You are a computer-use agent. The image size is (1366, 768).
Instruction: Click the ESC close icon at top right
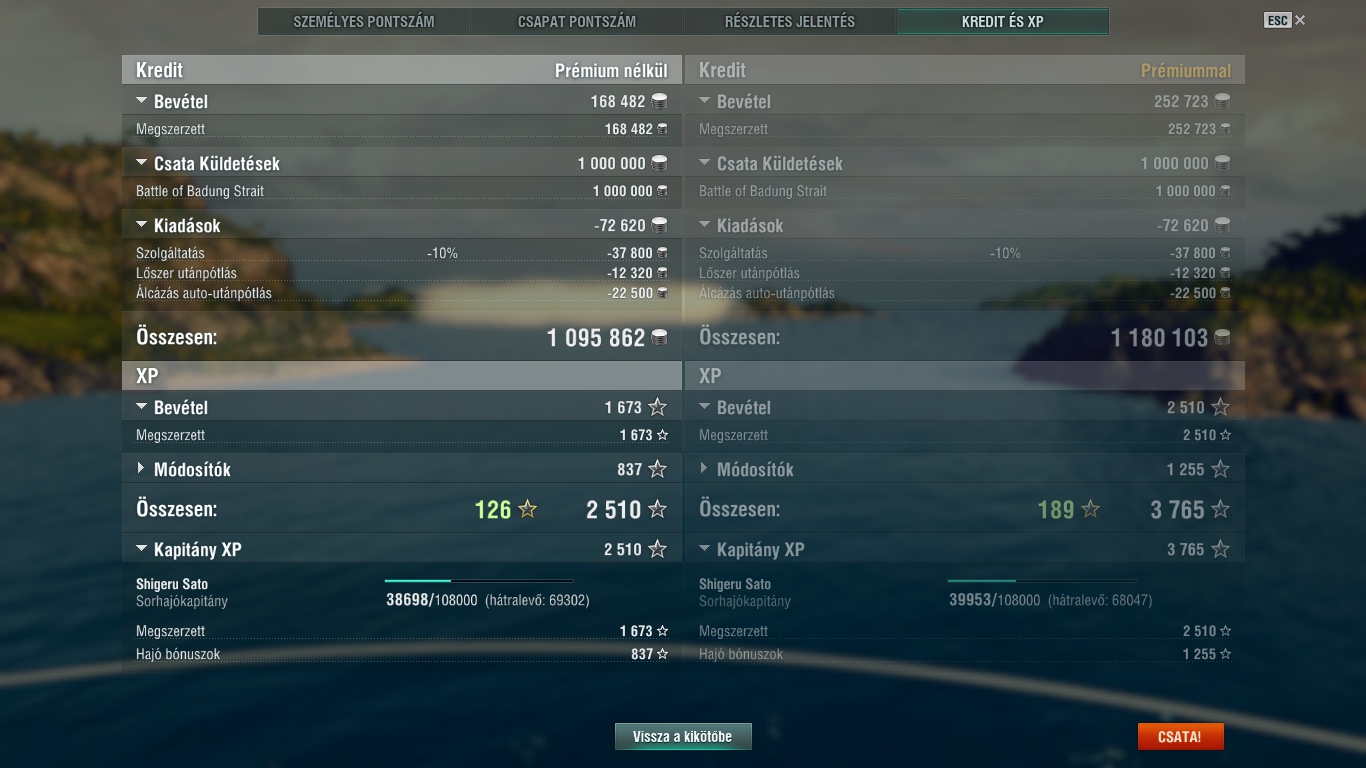pyautogui.click(x=1300, y=20)
